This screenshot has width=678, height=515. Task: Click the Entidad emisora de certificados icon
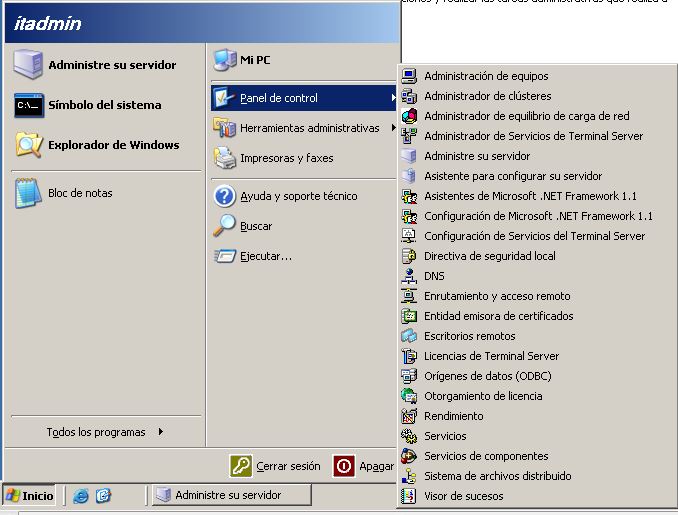pos(409,316)
